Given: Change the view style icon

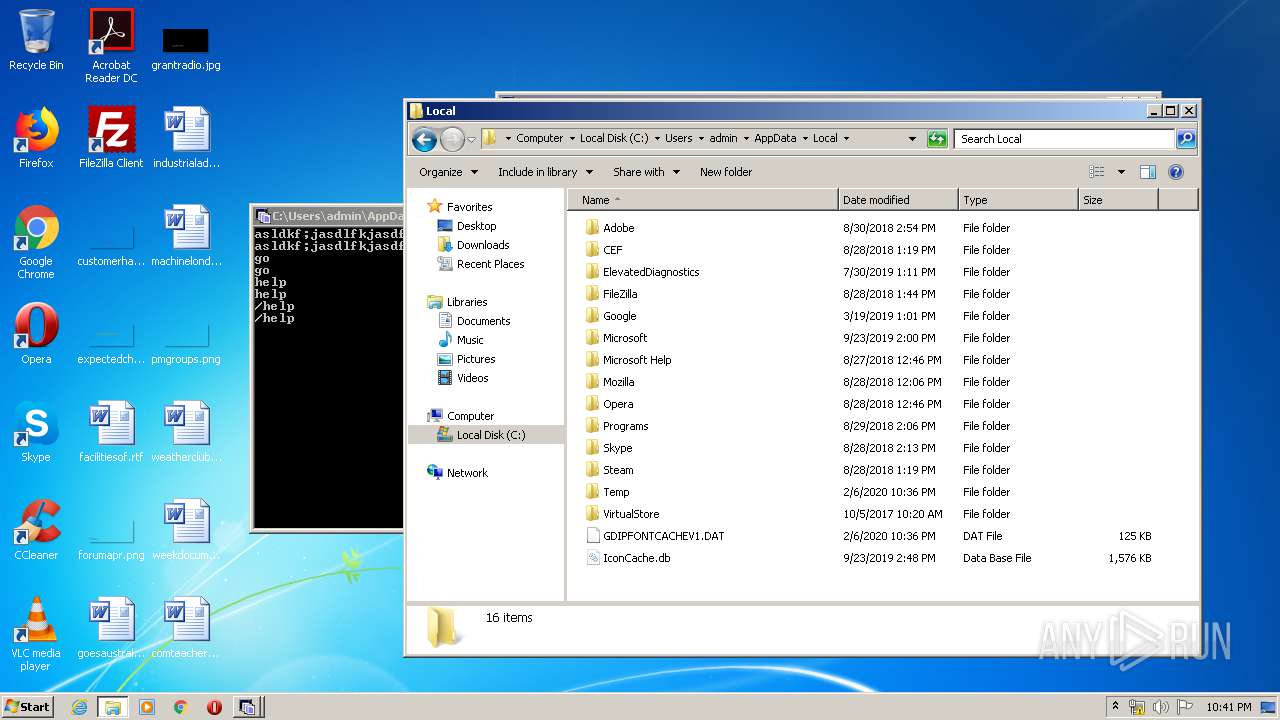Looking at the screenshot, I should 1097,172.
